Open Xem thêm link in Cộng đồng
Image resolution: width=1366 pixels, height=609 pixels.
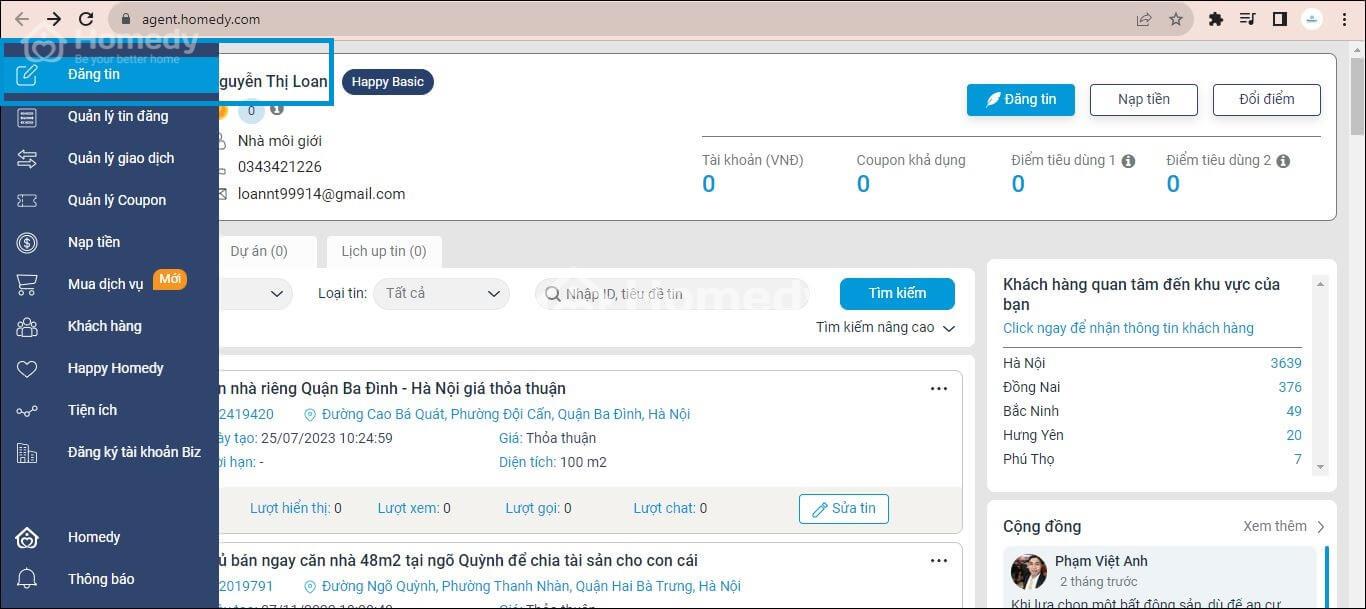[1284, 526]
